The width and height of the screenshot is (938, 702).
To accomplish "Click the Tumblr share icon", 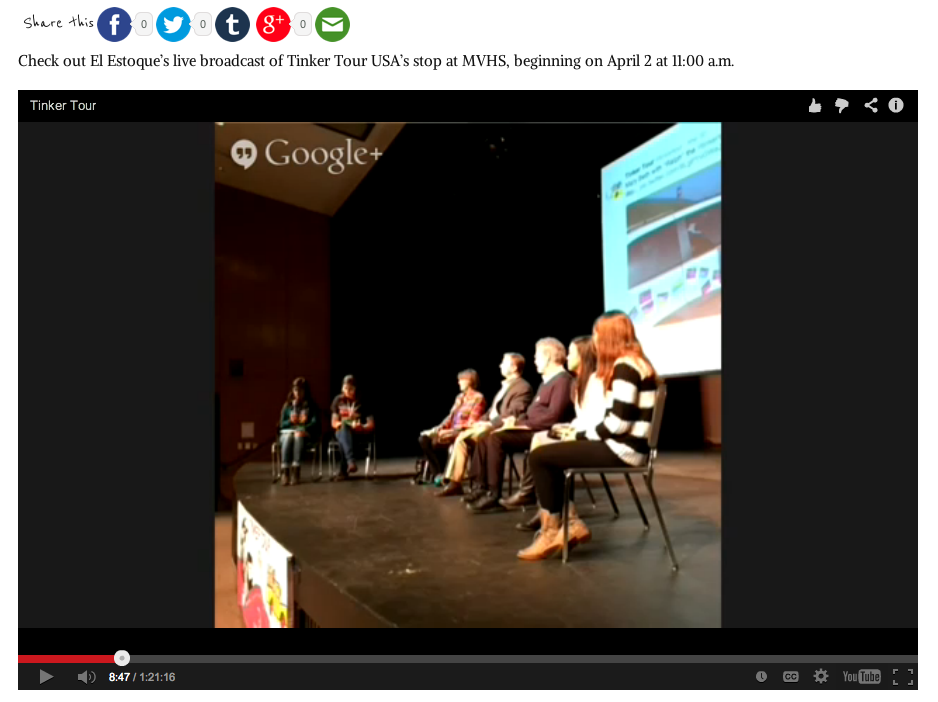I will (x=232, y=24).
